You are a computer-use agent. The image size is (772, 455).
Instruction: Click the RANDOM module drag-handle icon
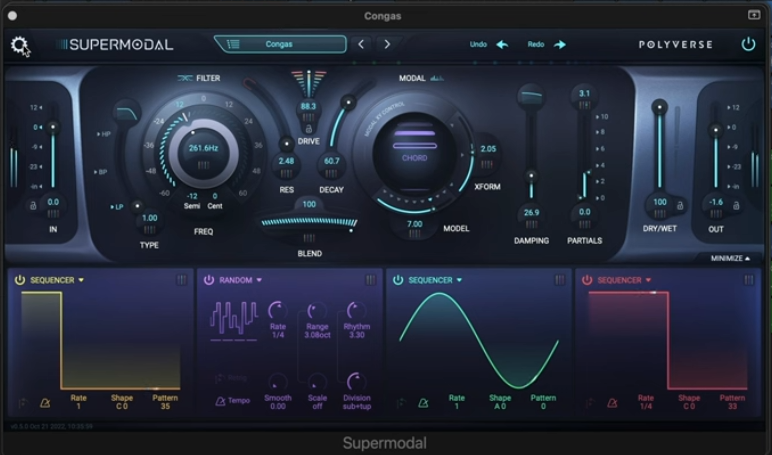(x=371, y=280)
